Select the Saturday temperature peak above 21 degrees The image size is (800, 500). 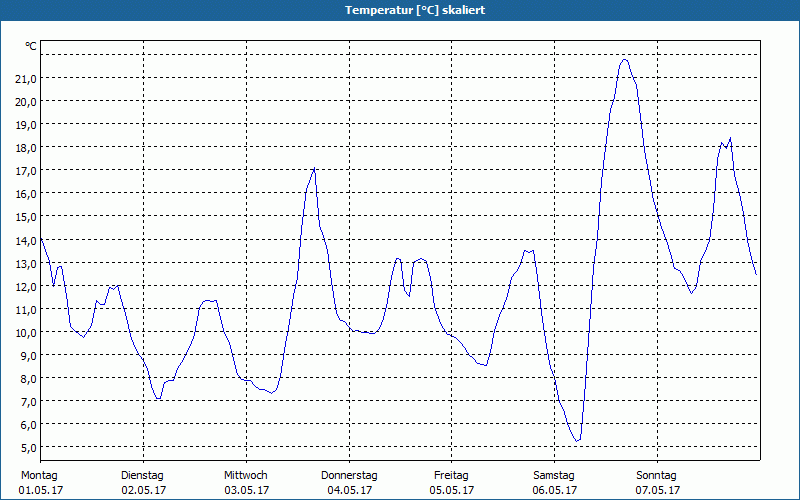624,60
